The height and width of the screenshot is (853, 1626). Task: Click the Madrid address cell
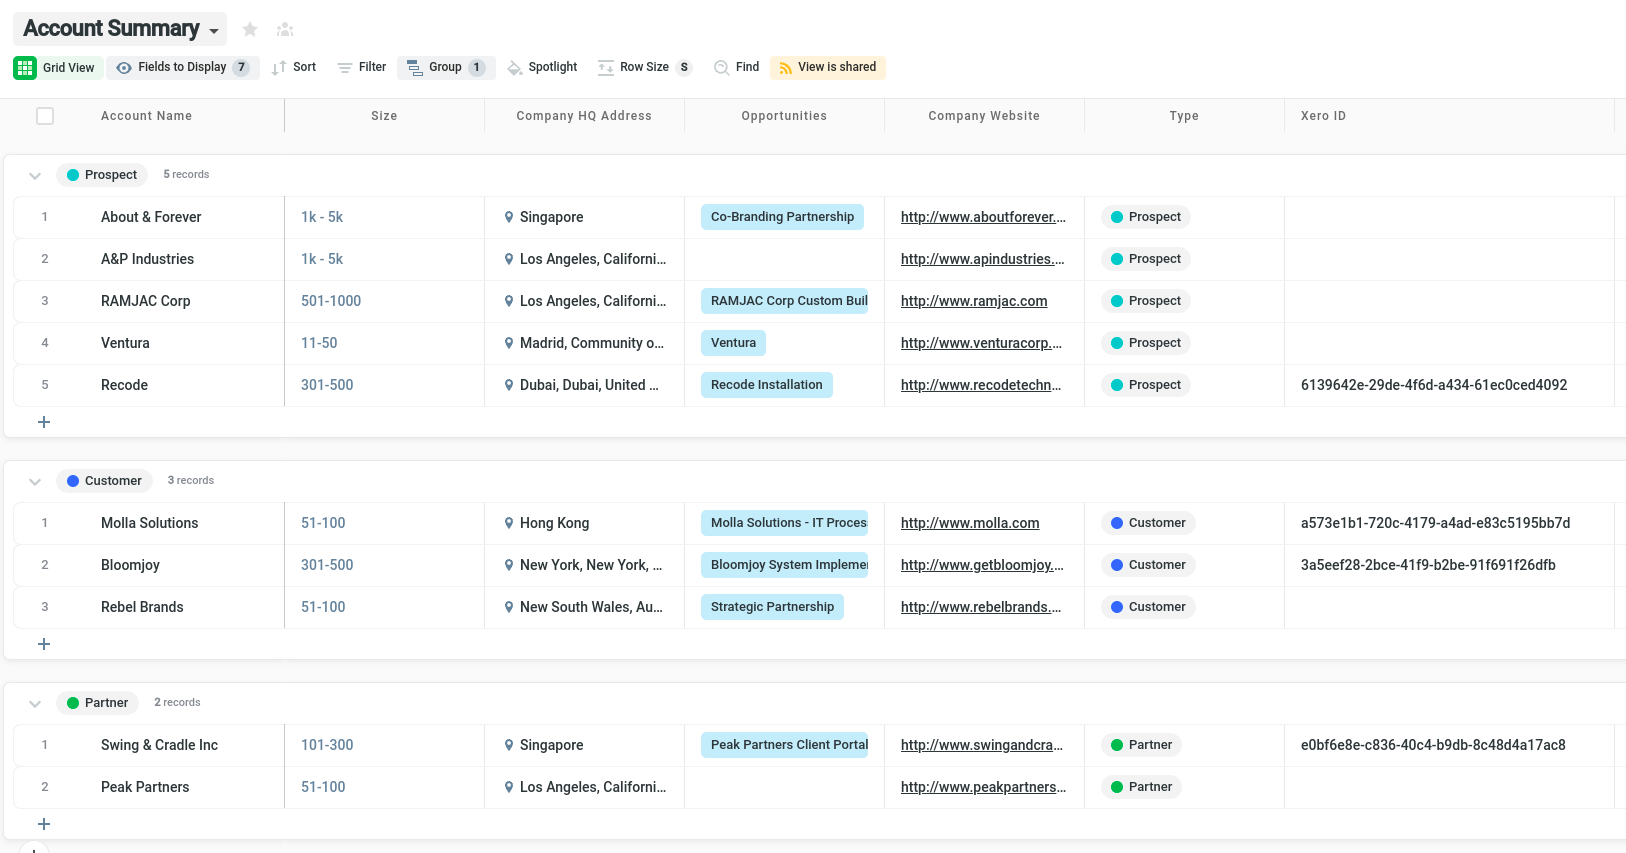(584, 343)
